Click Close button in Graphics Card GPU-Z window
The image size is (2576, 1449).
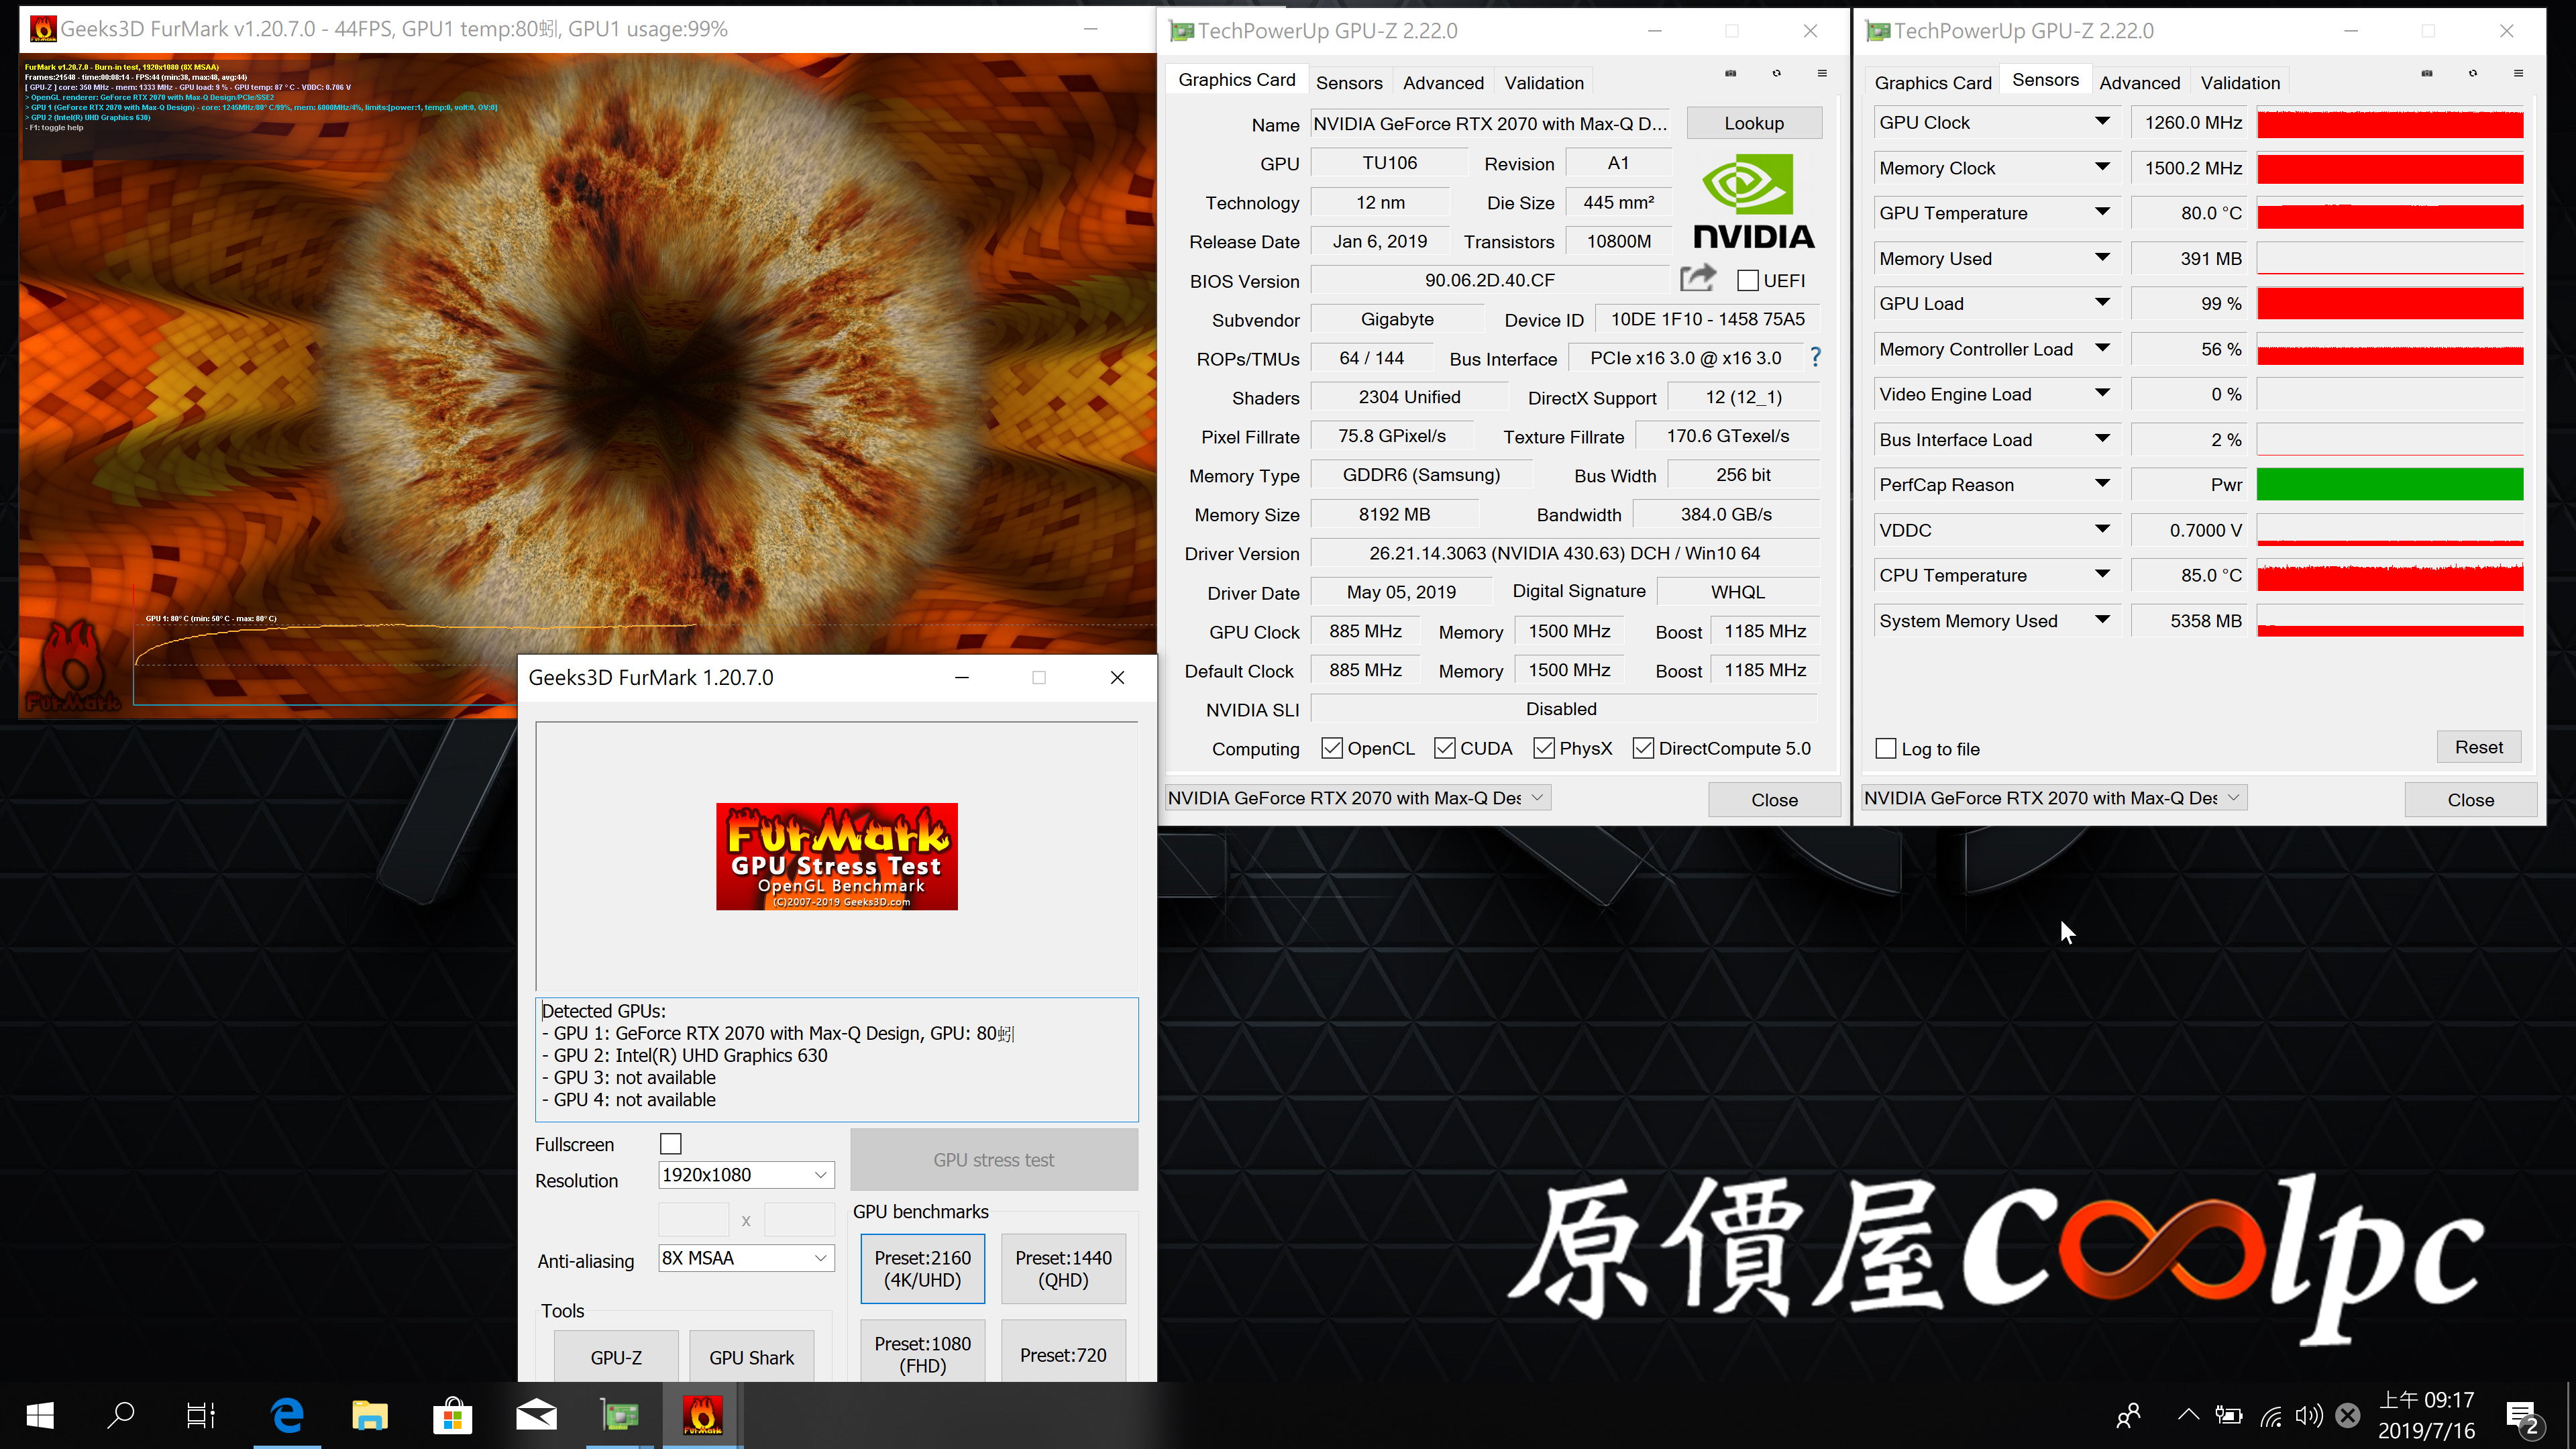click(x=1774, y=799)
